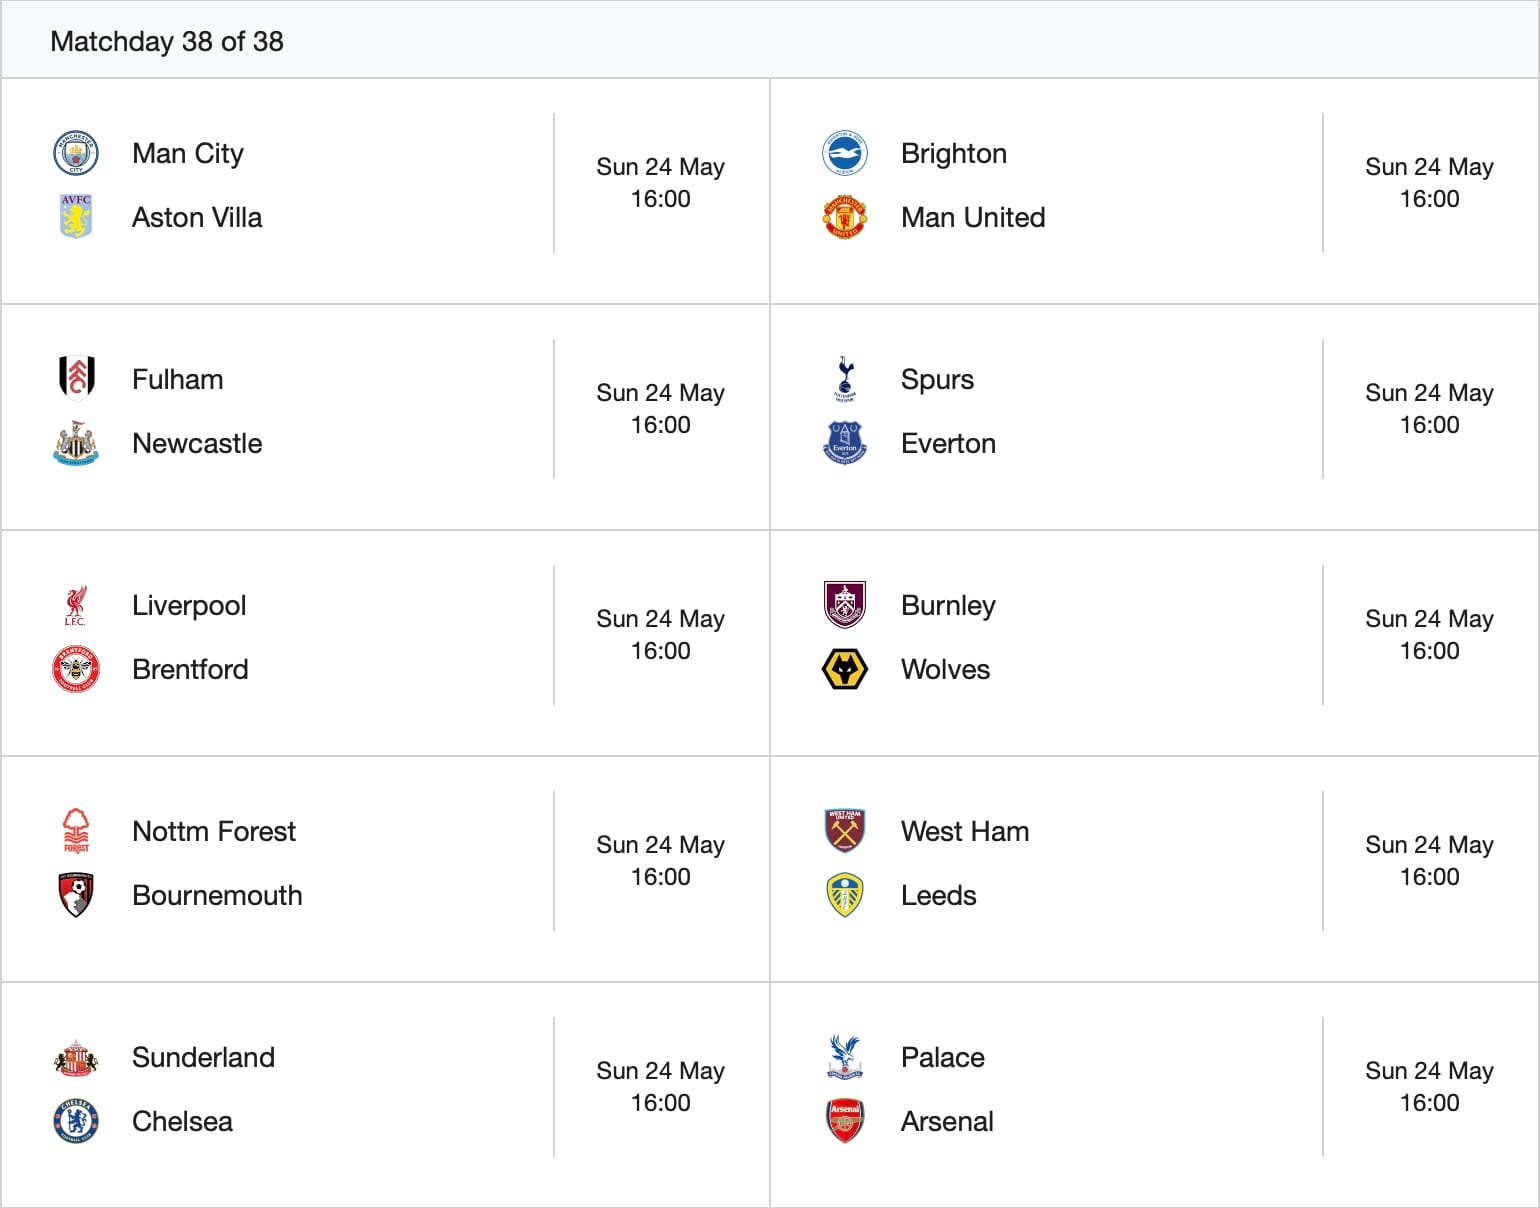
Task: Click the Chelsea club crest
Action: click(76, 1121)
